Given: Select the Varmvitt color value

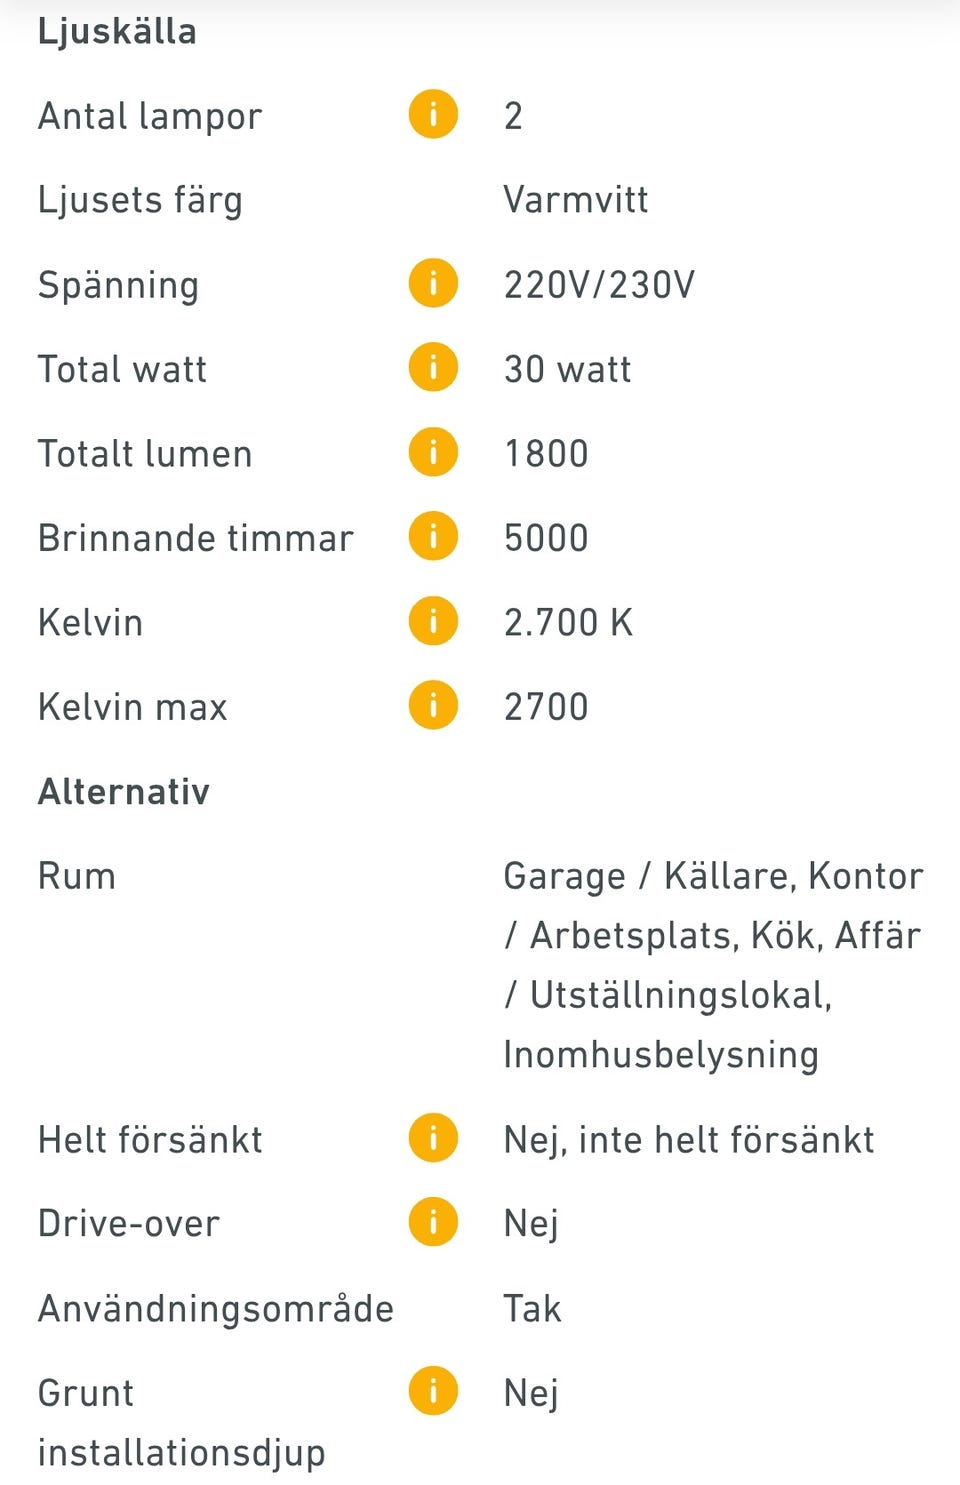Looking at the screenshot, I should 577,198.
